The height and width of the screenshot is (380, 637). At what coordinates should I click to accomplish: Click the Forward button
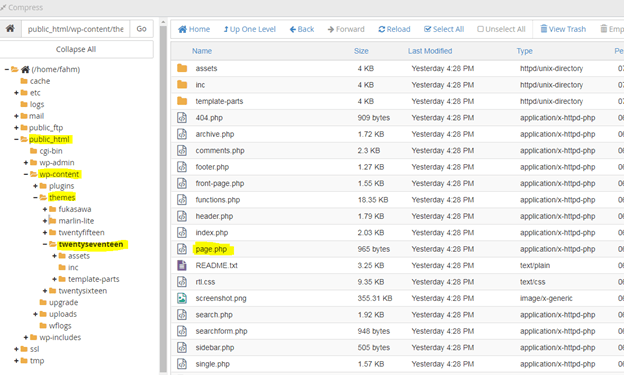point(346,29)
